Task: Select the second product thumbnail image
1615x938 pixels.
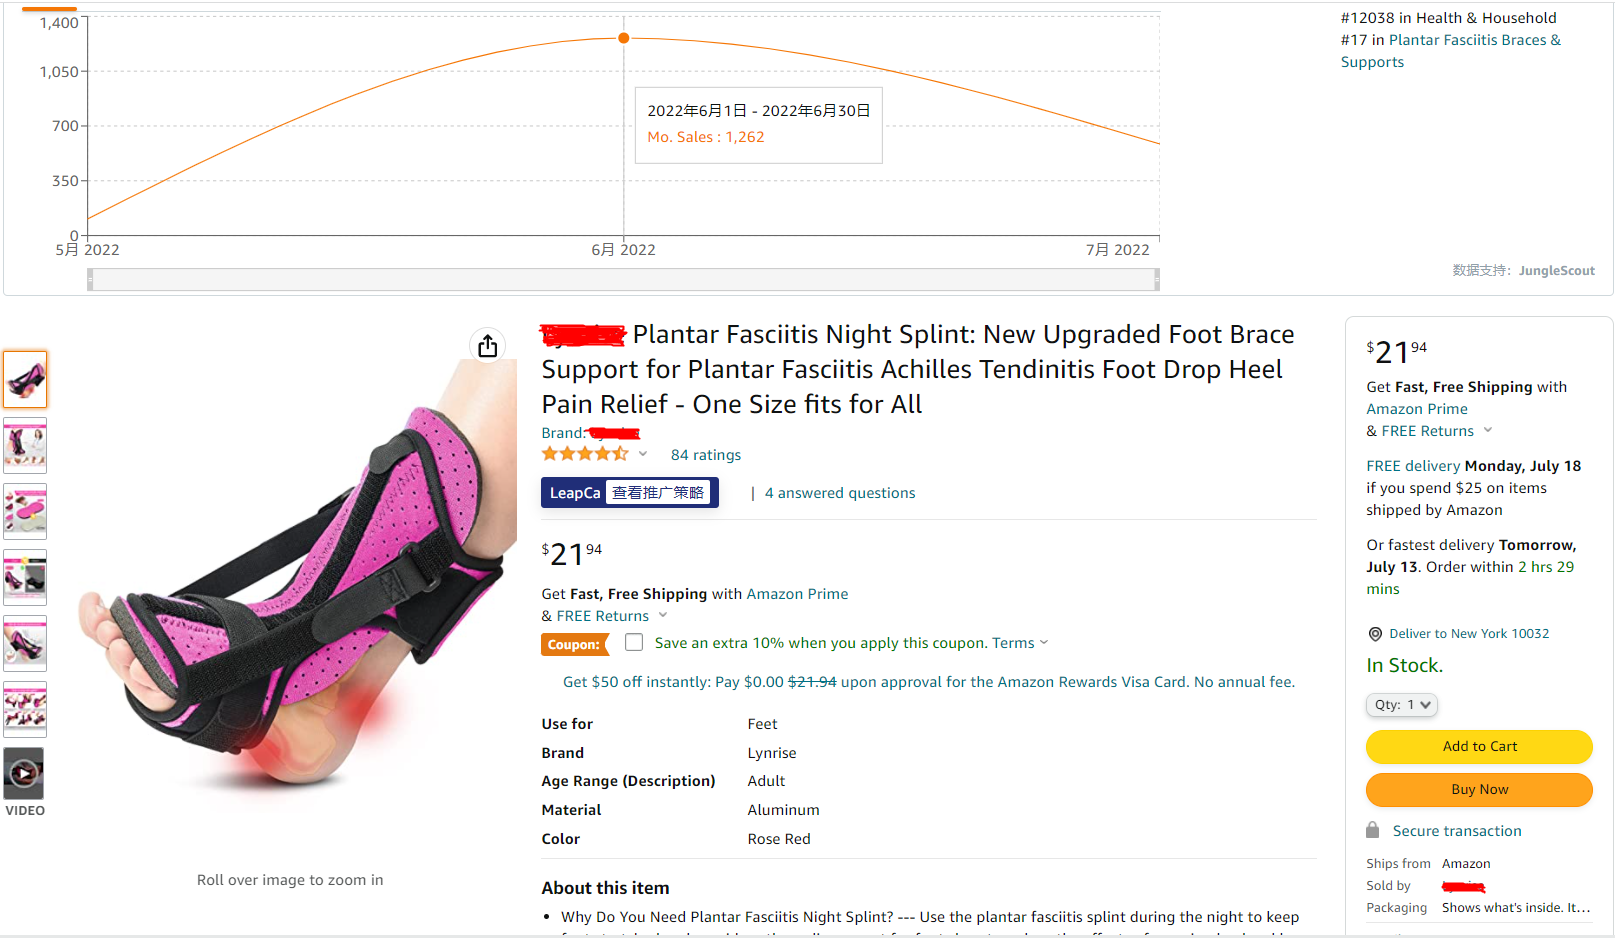Action: 25,445
